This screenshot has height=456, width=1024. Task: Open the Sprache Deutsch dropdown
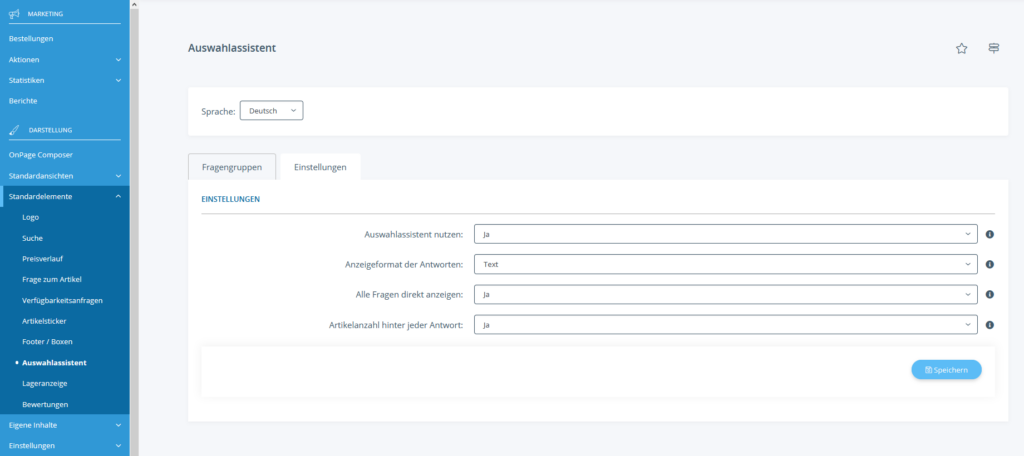[x=271, y=111]
